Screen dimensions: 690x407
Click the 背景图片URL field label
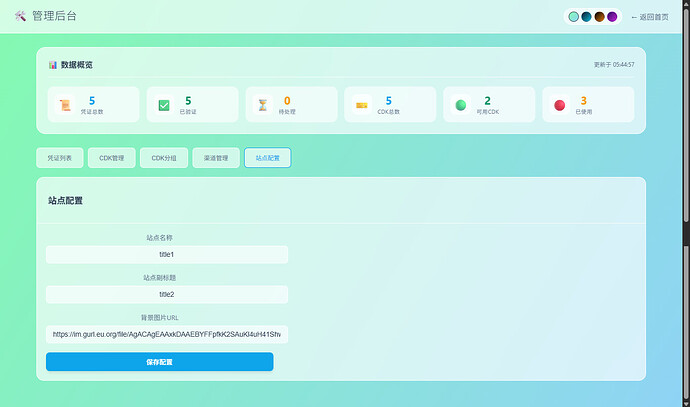(x=160, y=318)
